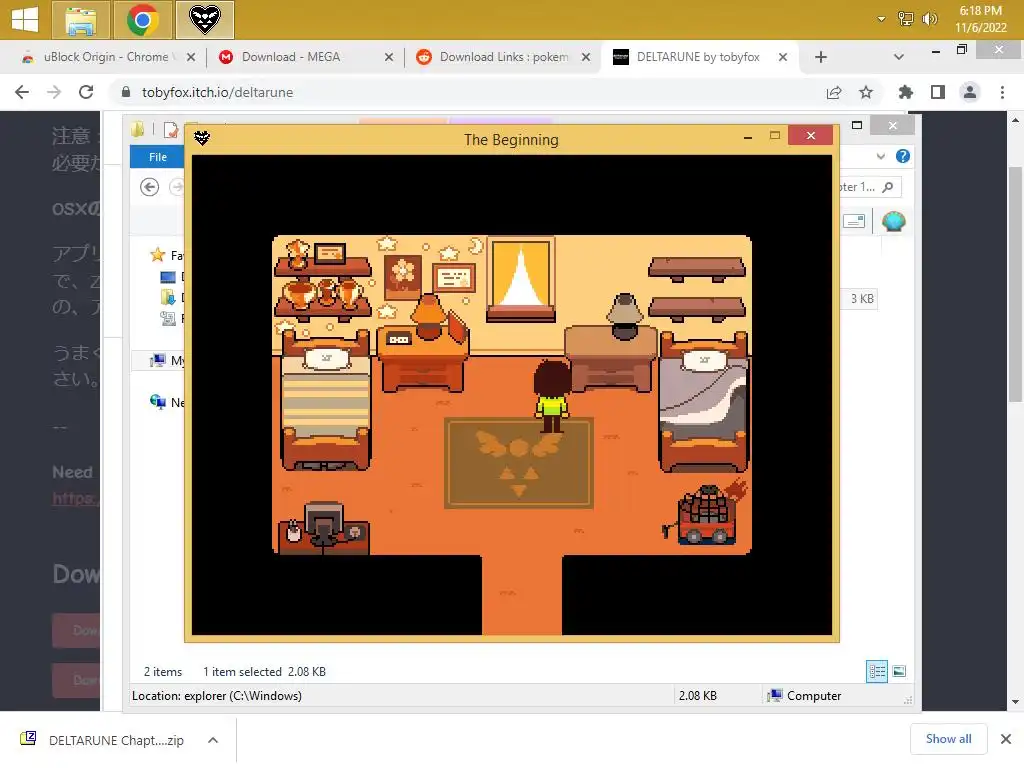Viewport: 1024px width, 768px height.
Task: Open the Deltarune game window icon menu
Action: 202,138
